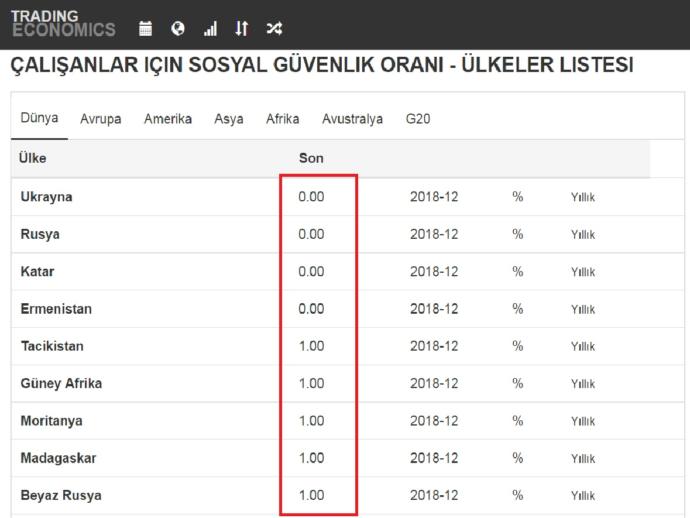Screen dimensions: 690x518
Task: Click the 1.00 value for Moritanya
Action: [312, 421]
